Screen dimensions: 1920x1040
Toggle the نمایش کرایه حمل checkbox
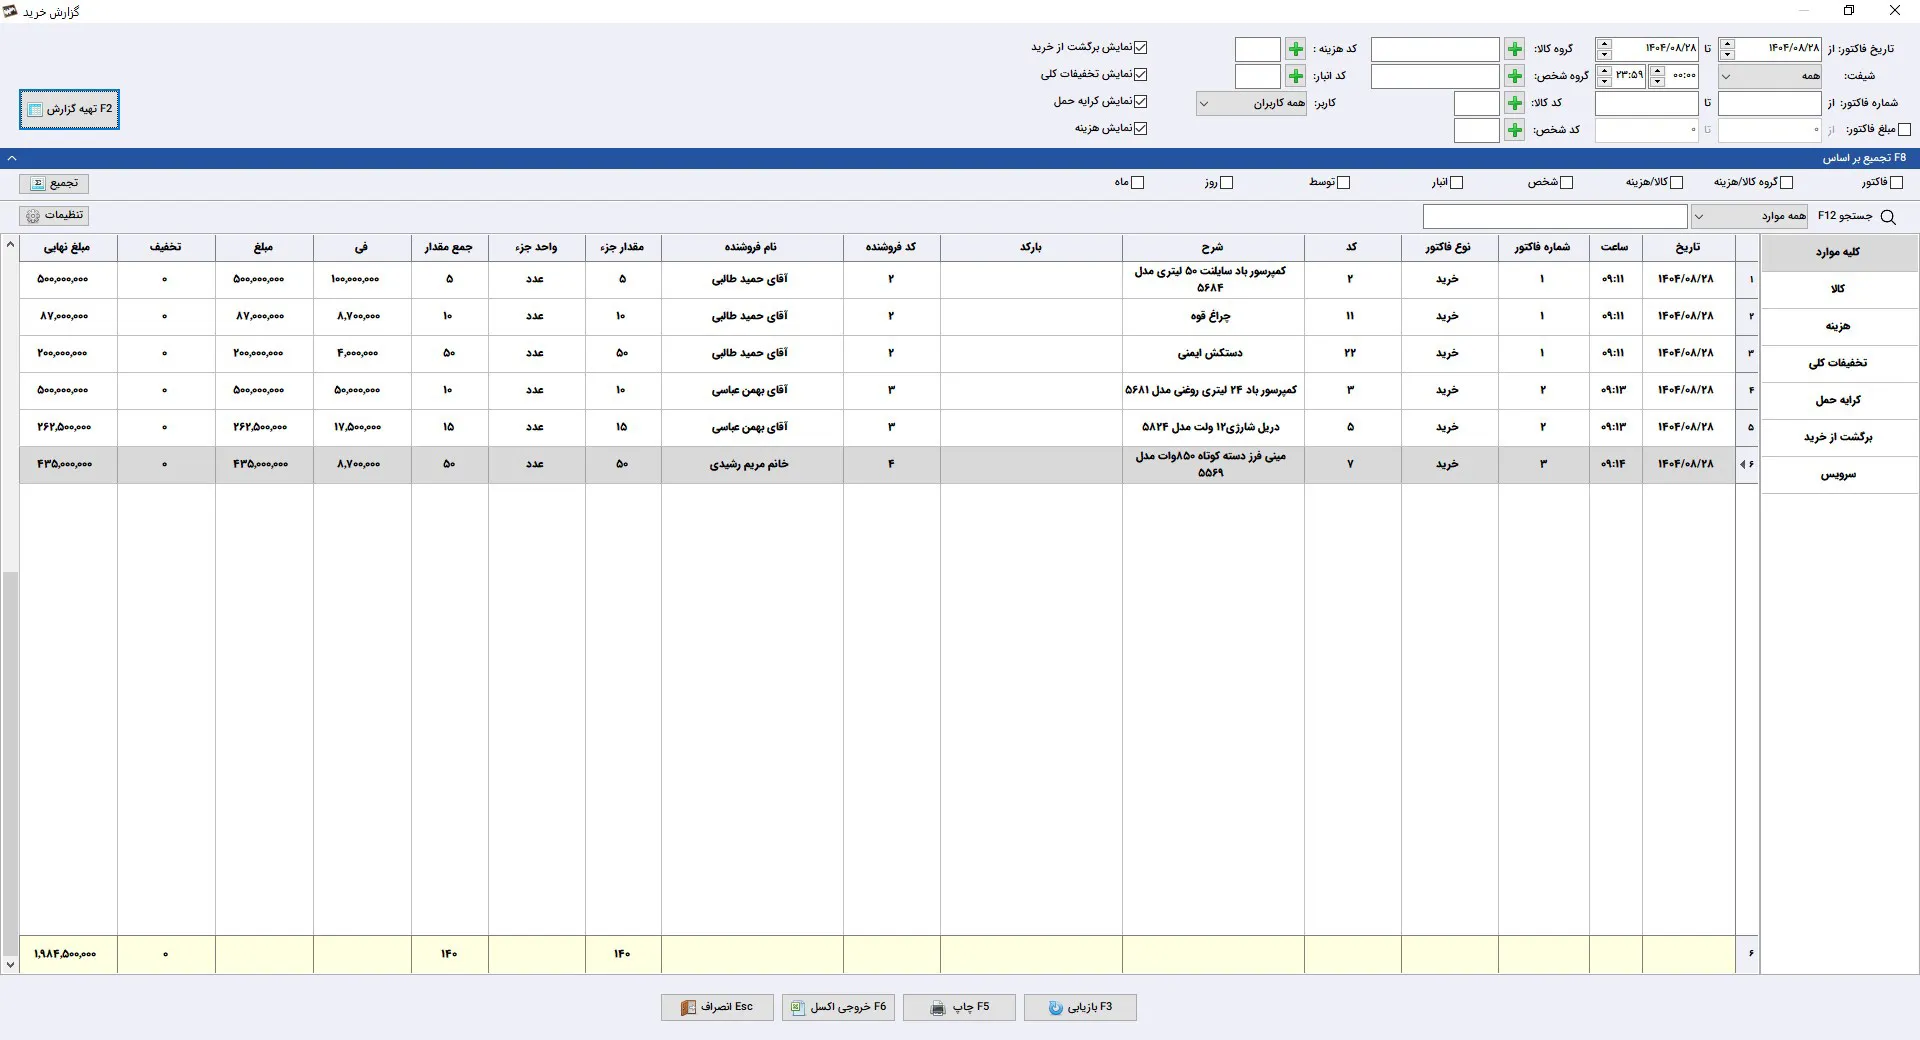[1141, 101]
